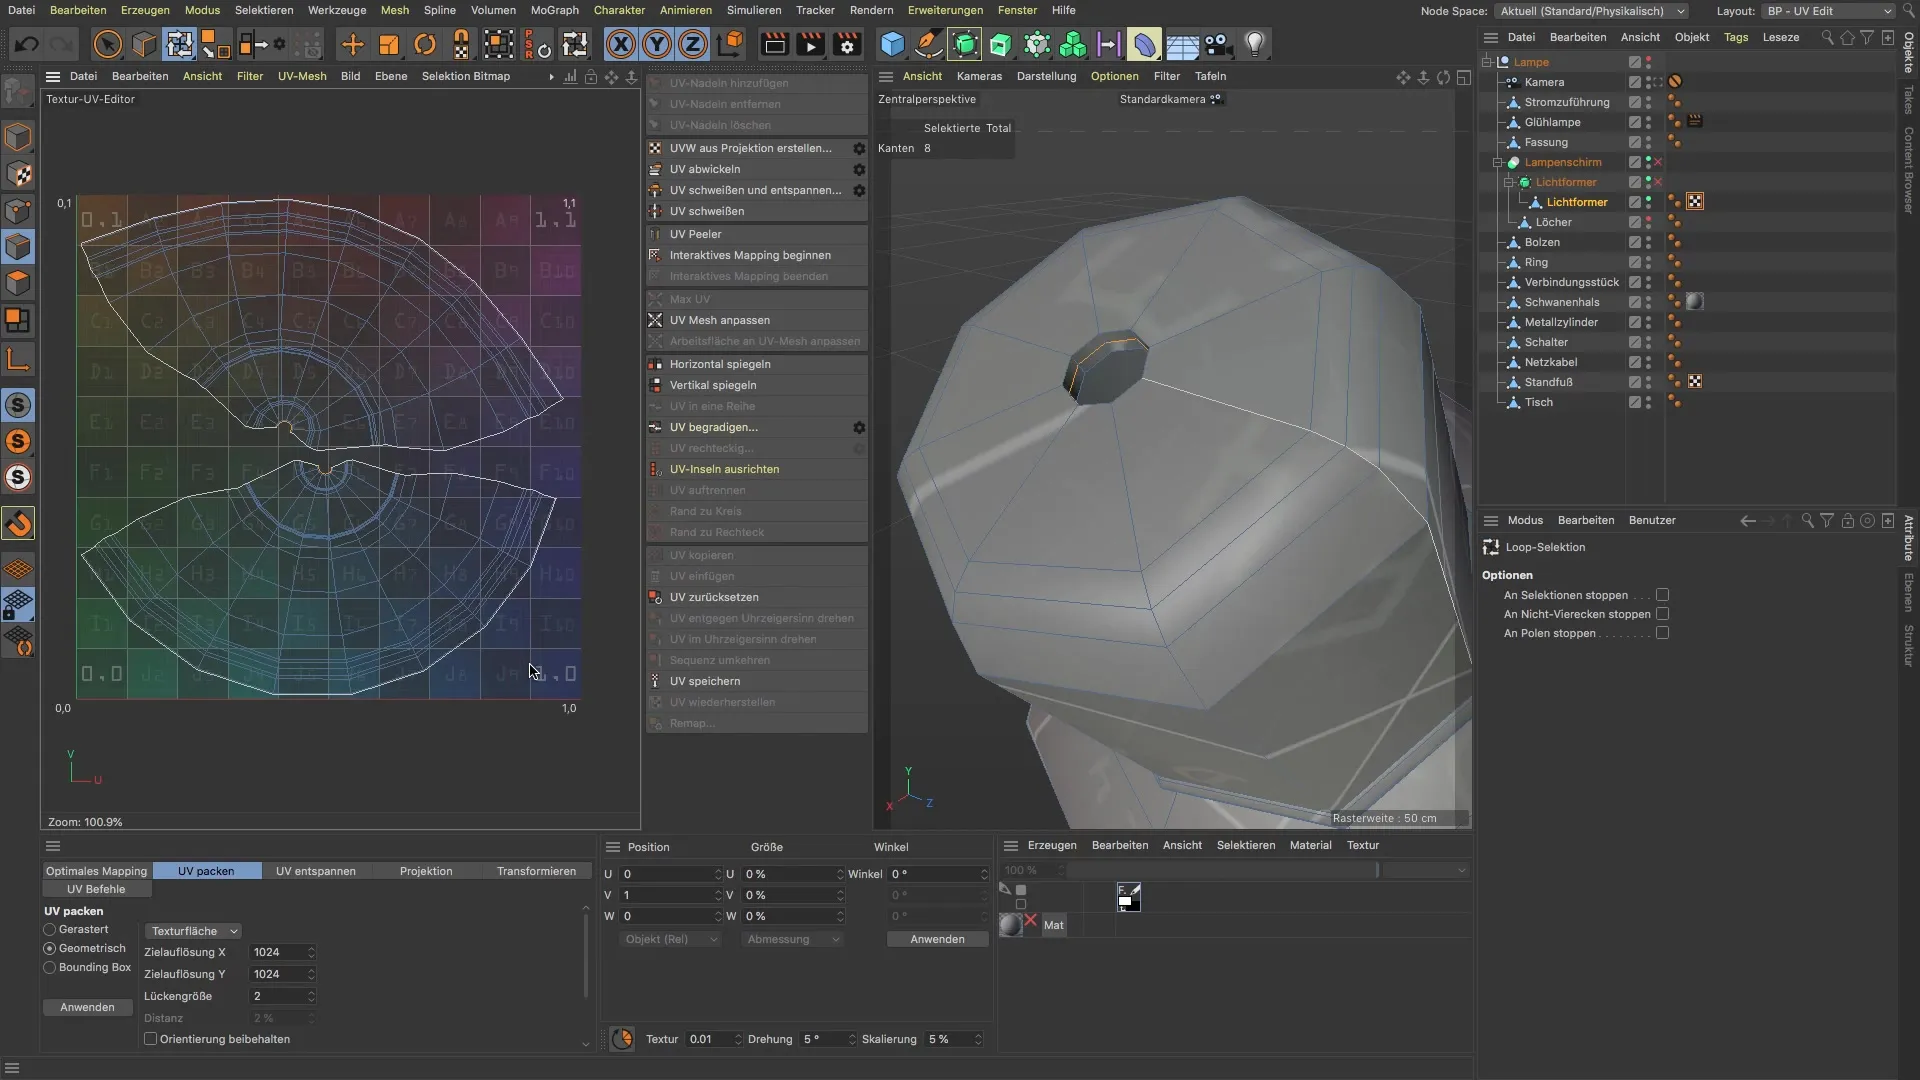Toggle the Z axis lock icon
The width and height of the screenshot is (1920, 1080).
(x=693, y=44)
